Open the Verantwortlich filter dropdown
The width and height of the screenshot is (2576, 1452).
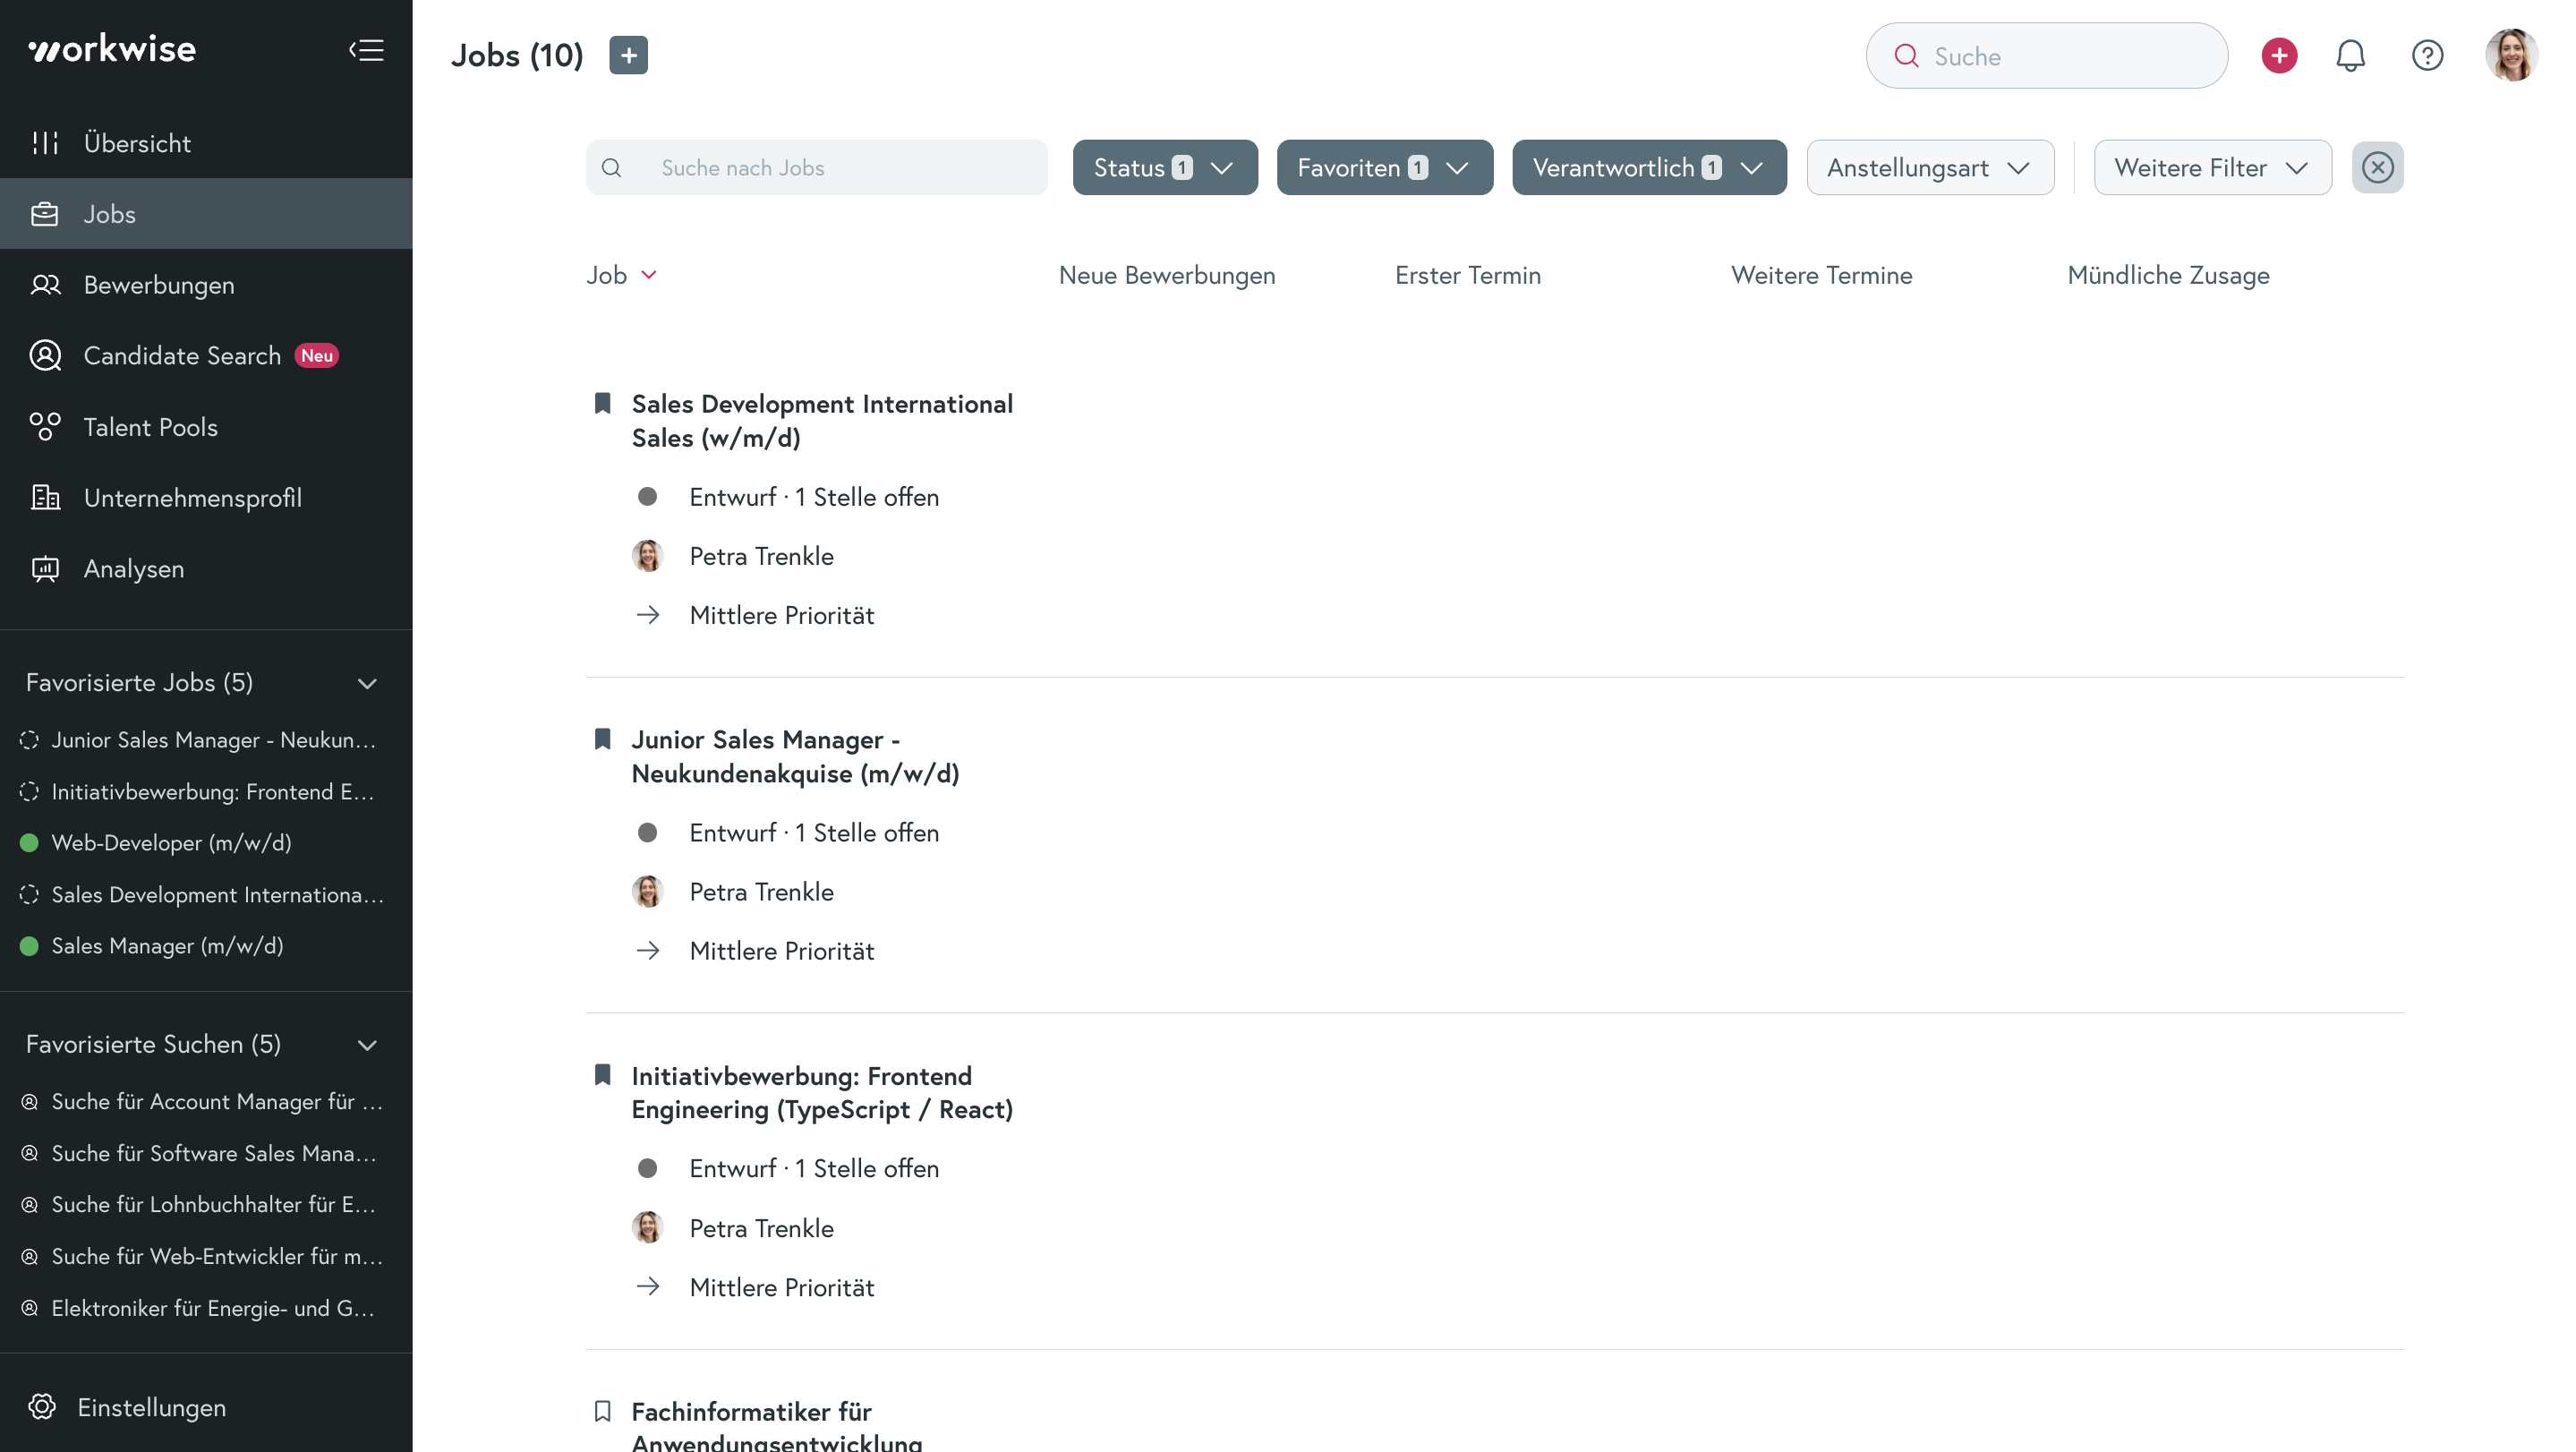[x=1649, y=167]
